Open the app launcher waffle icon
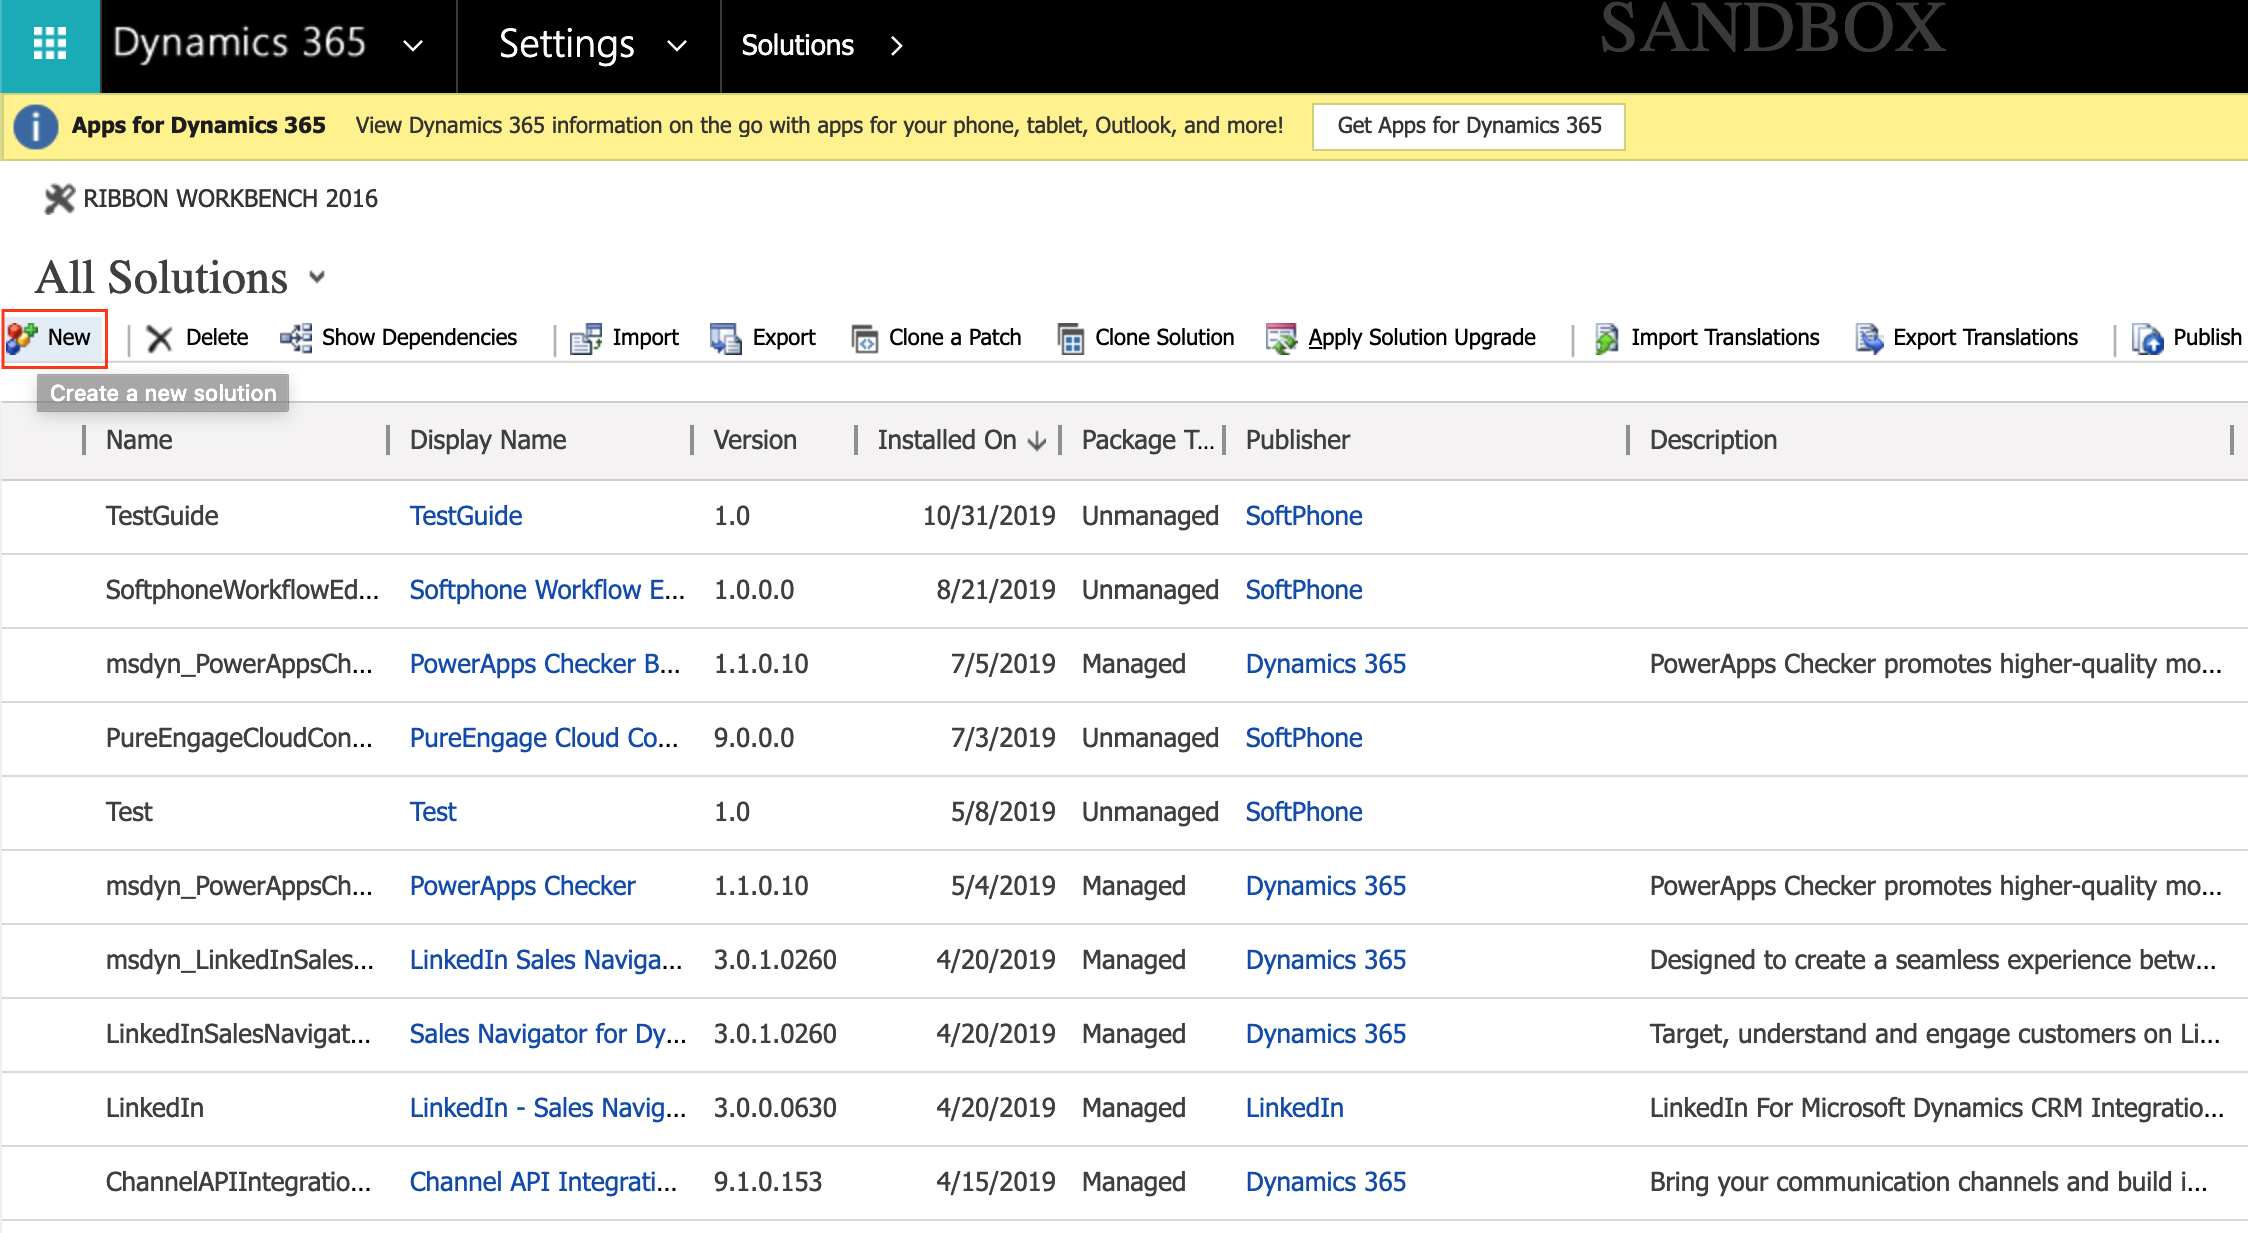 click(x=50, y=44)
